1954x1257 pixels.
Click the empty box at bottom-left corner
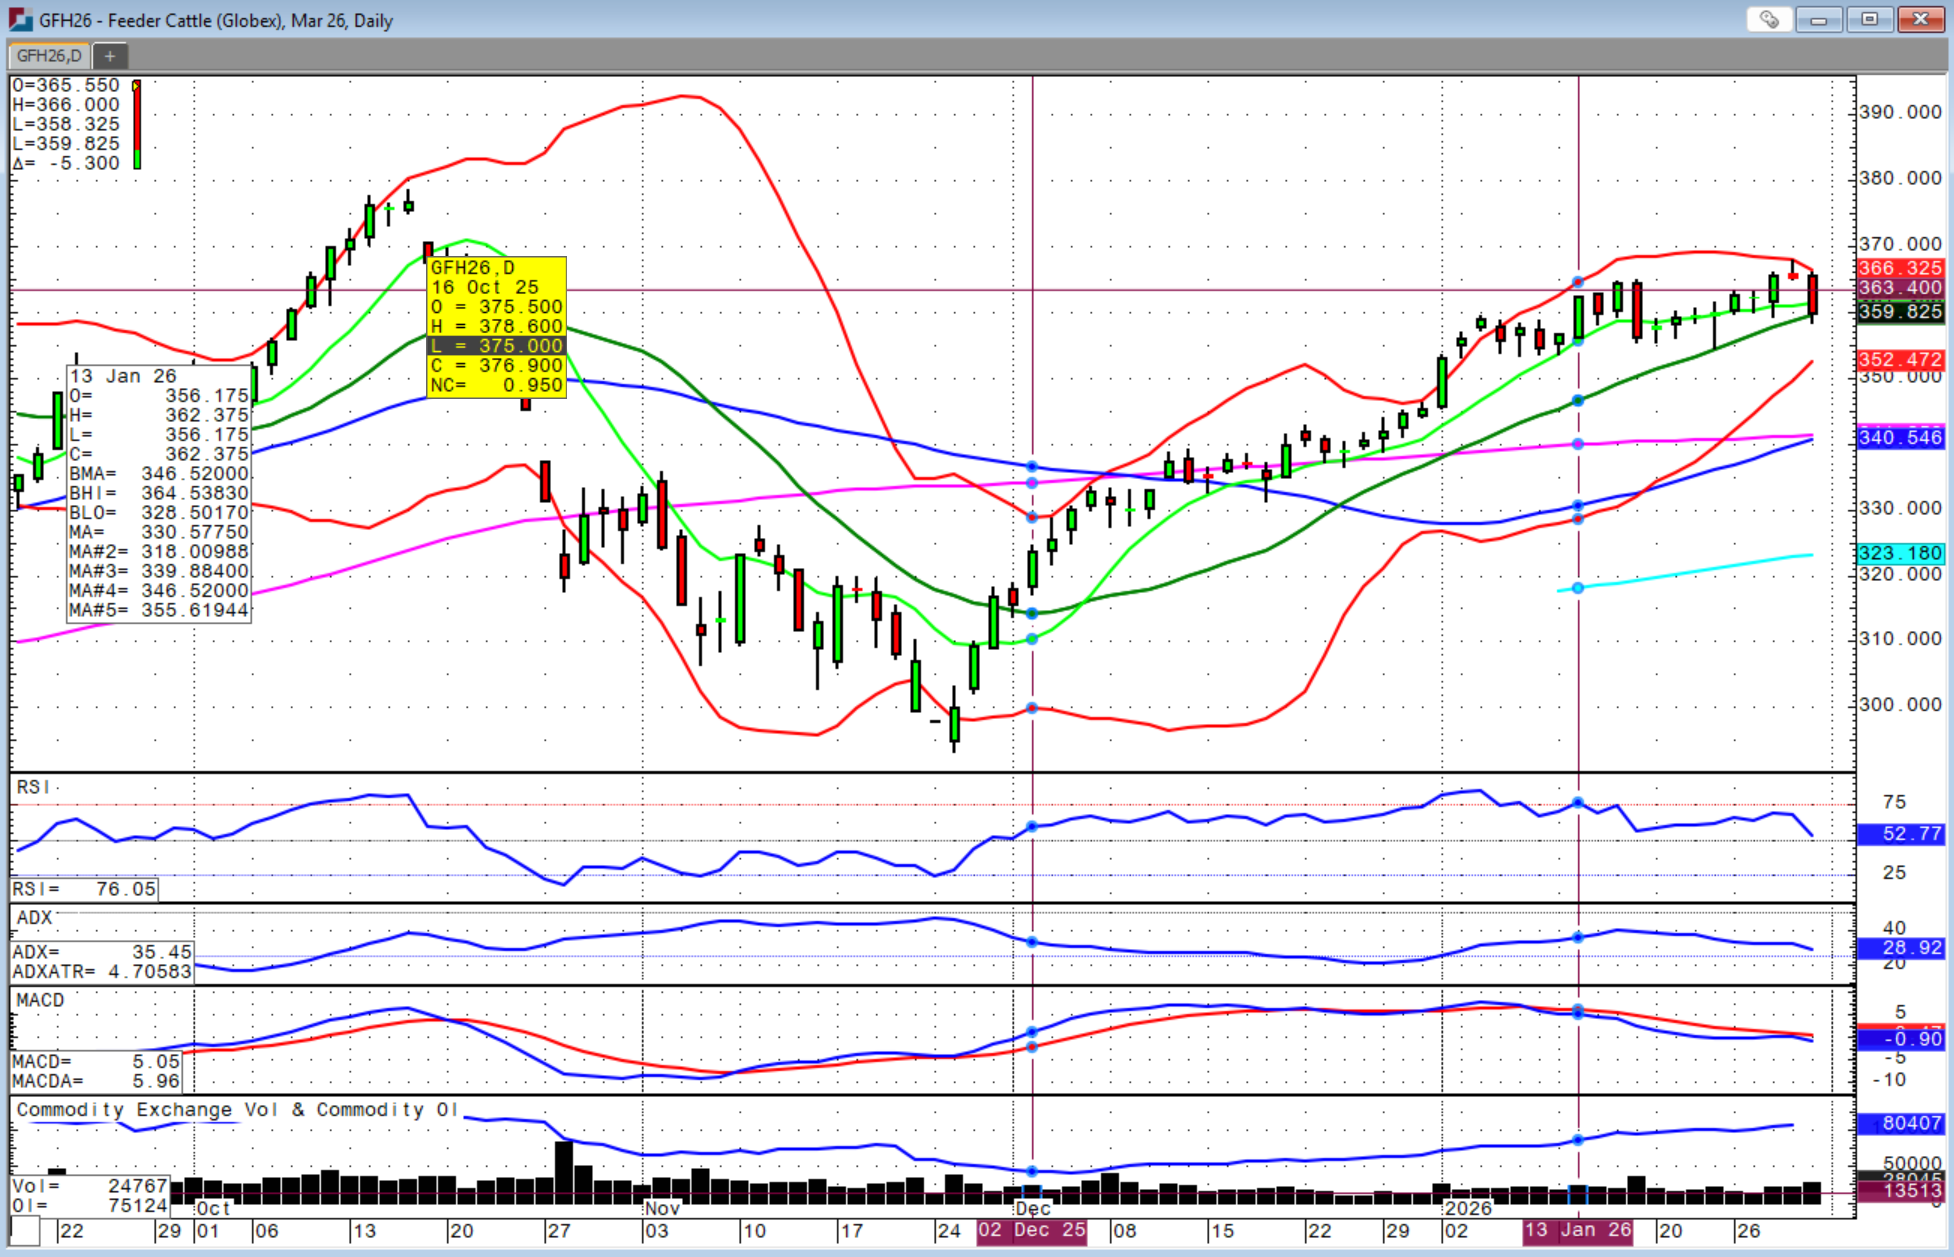tap(25, 1231)
